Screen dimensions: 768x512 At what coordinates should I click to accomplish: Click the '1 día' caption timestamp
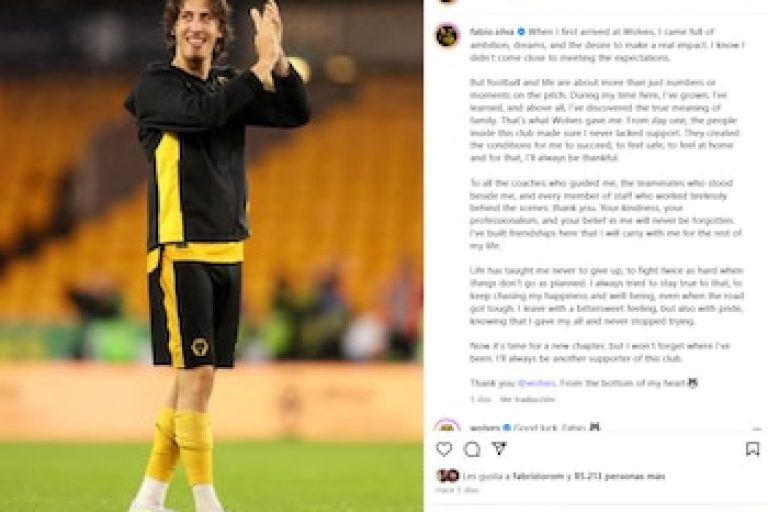[480, 400]
